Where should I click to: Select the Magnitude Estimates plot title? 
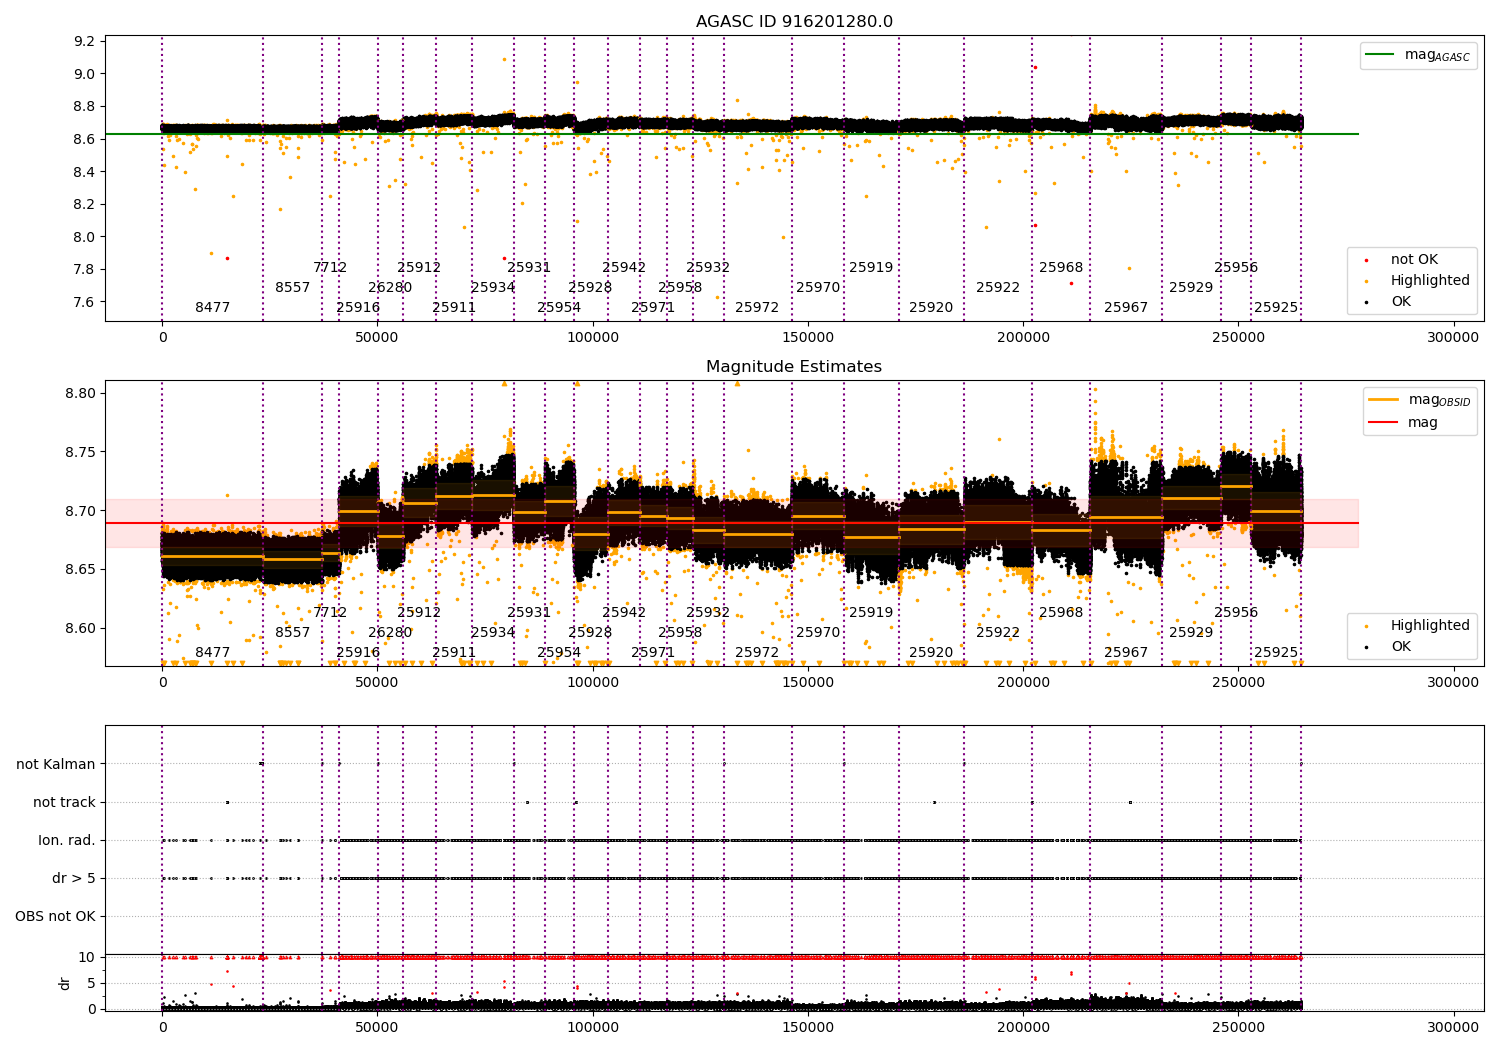pos(794,367)
